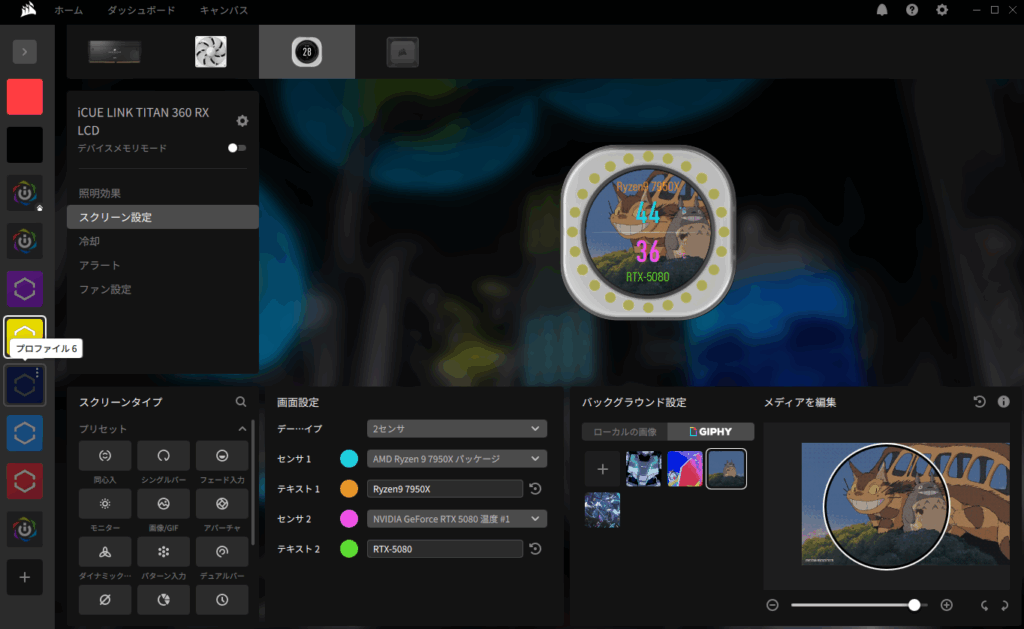Reset テキスト 1 to default
This screenshot has height=629, width=1024.
(536, 489)
